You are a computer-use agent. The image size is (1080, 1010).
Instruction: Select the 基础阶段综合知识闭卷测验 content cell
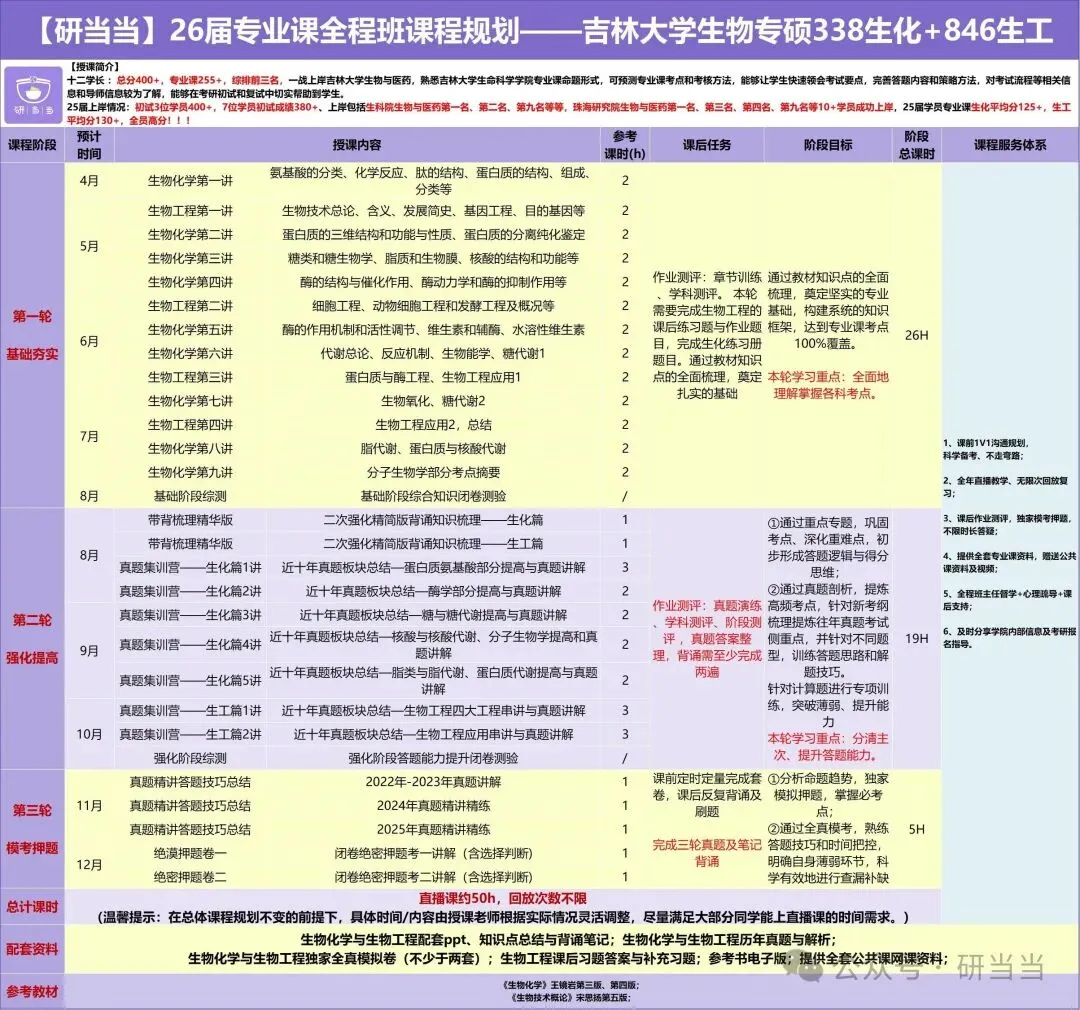(x=433, y=496)
